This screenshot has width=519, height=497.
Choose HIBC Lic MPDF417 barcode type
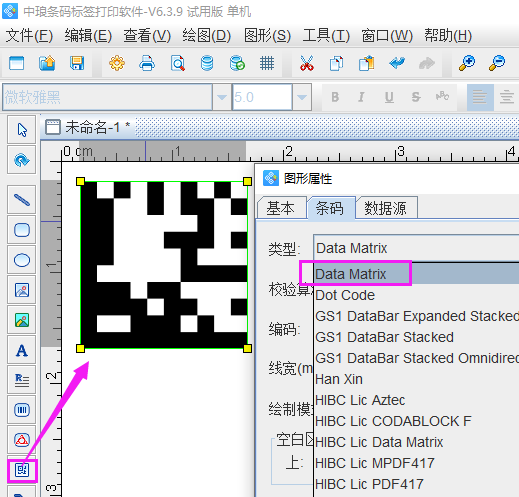[416, 463]
